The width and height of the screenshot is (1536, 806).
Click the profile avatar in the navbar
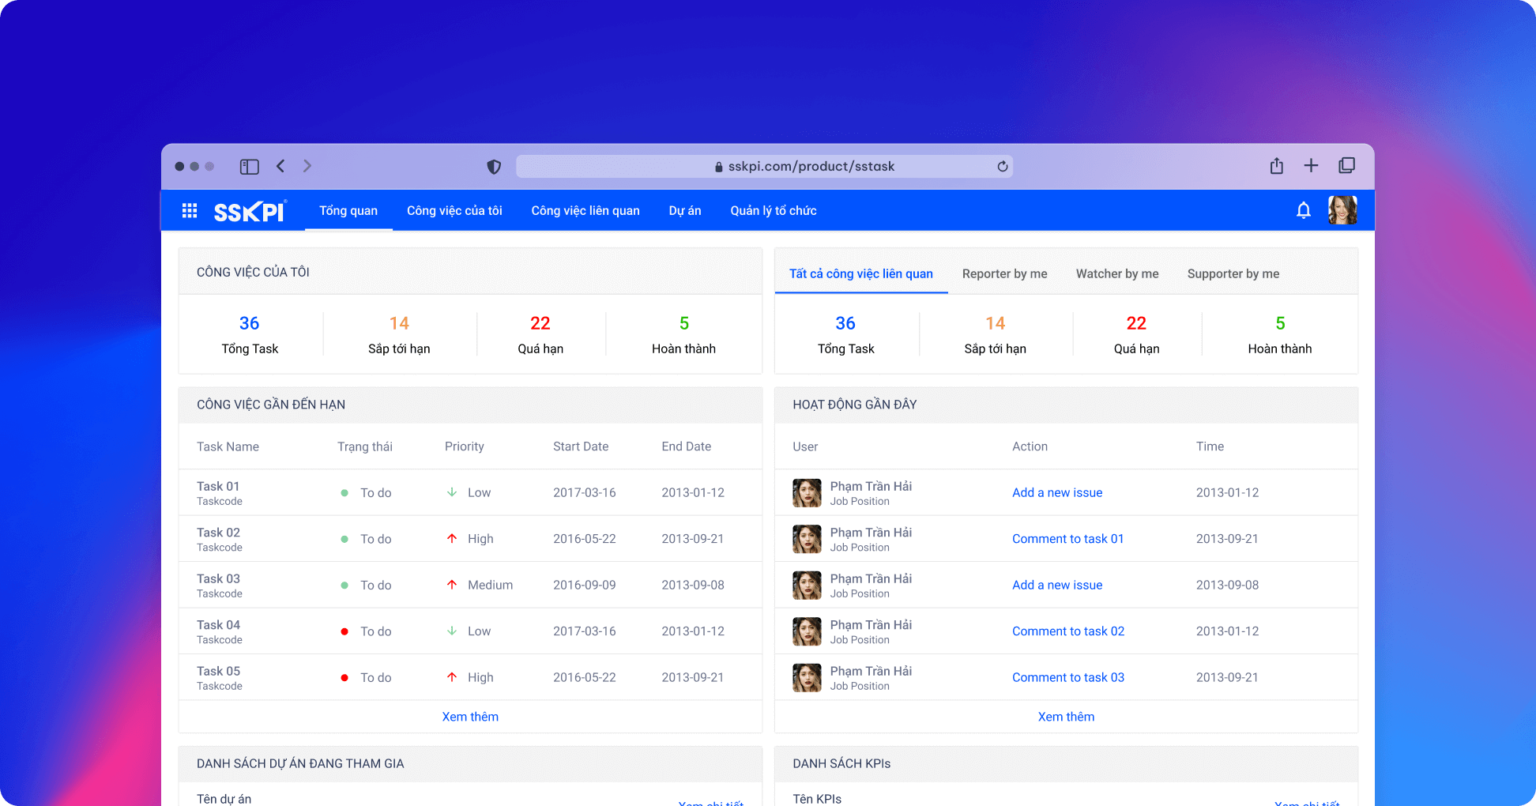[1342, 210]
